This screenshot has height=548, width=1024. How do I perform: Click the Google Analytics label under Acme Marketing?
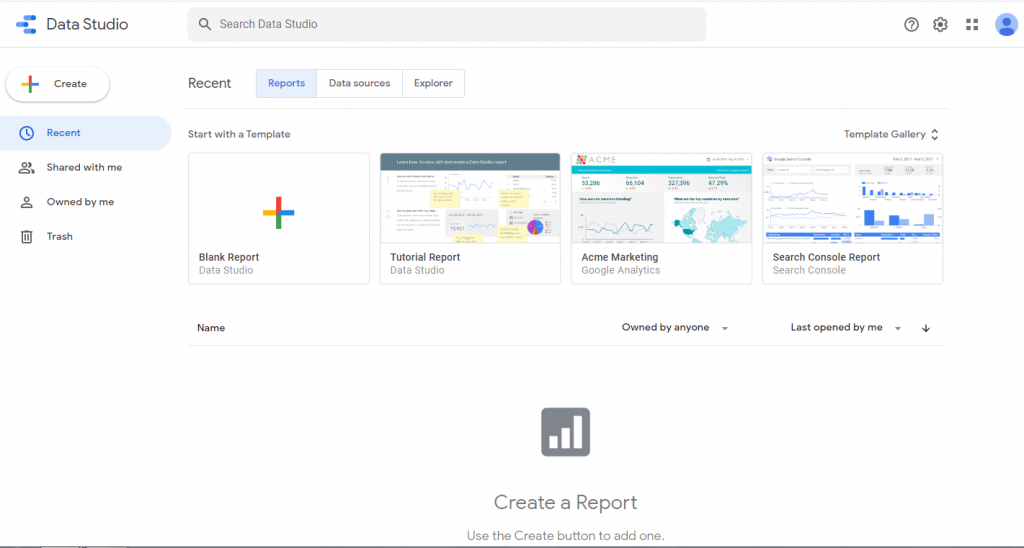tap(620, 270)
